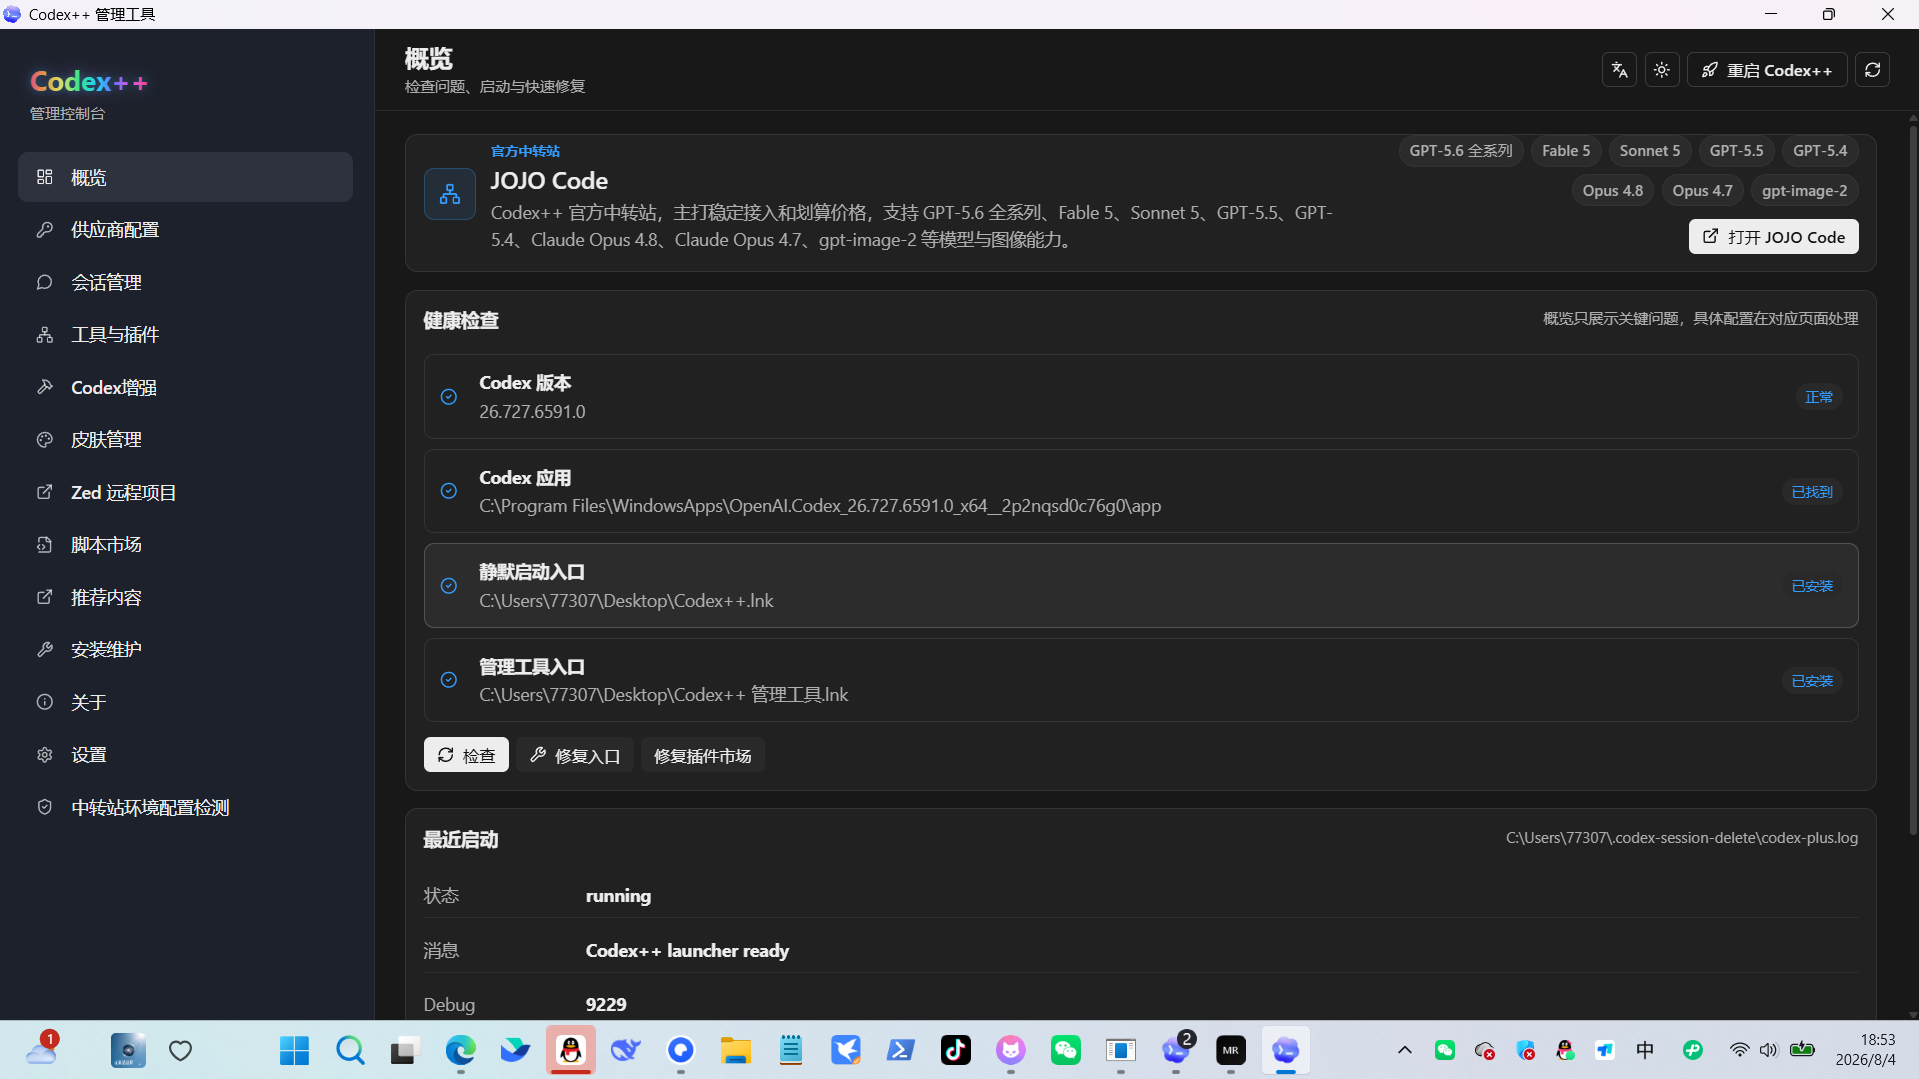Click the main content vertical scrollbar
Viewport: 1919px width, 1079px height.
(1912, 480)
